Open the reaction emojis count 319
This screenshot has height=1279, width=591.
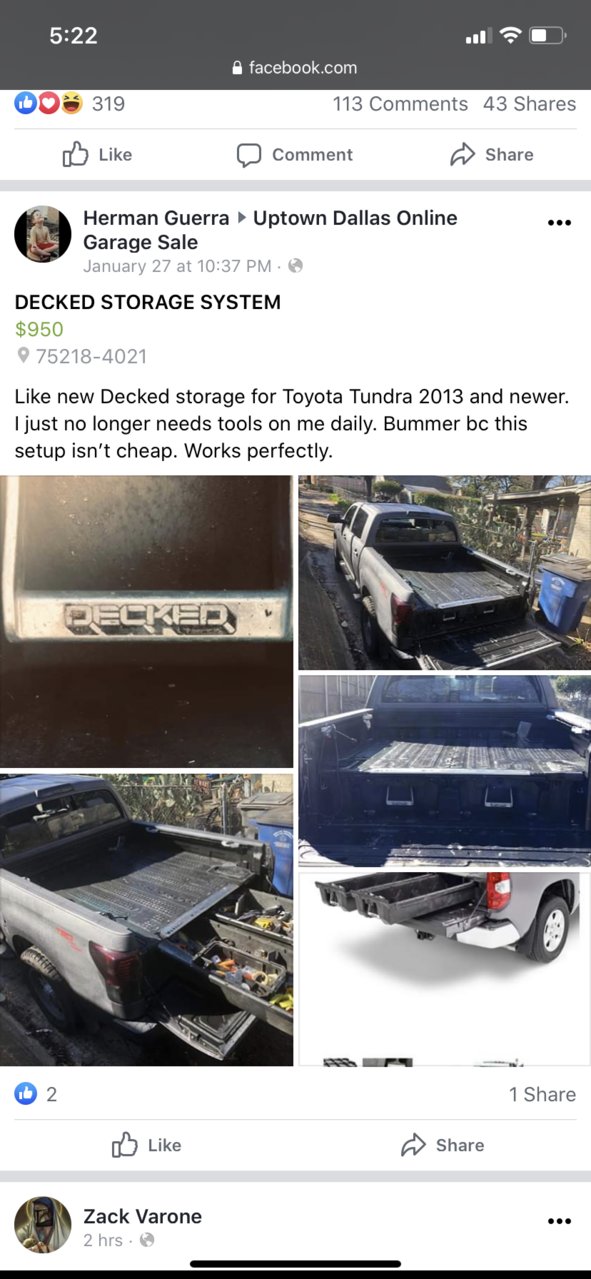point(69,103)
